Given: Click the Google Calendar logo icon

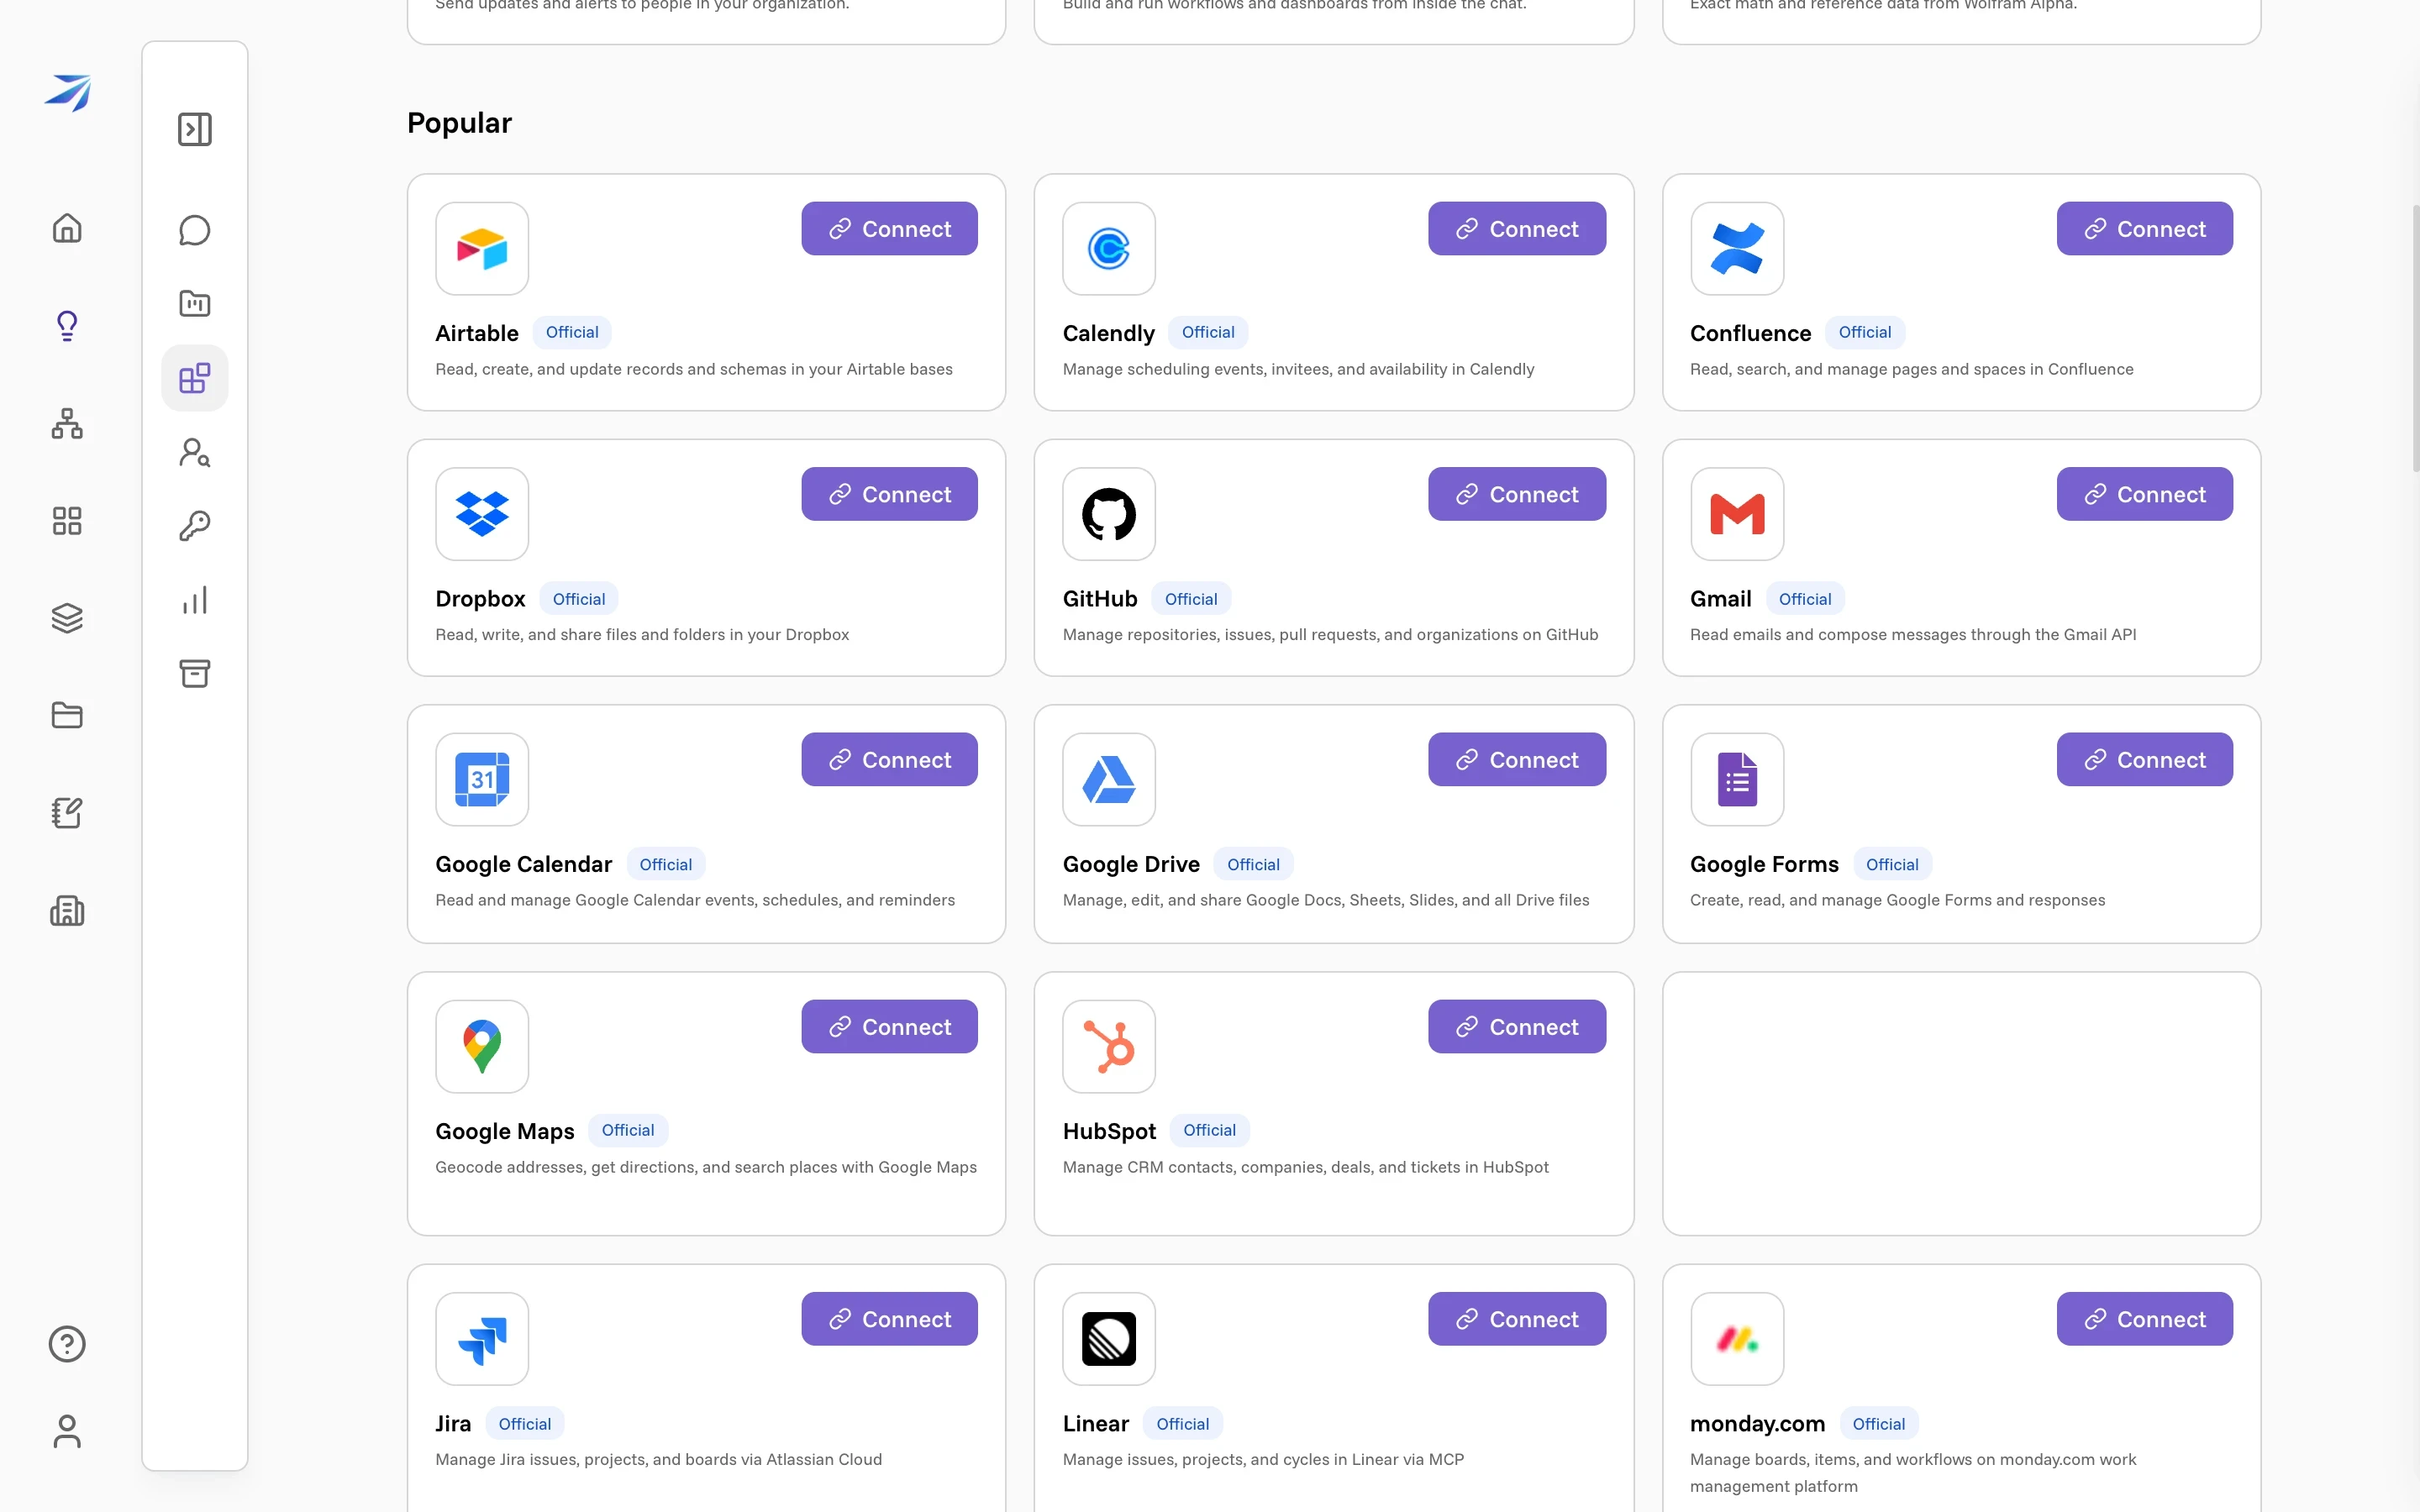Looking at the screenshot, I should tap(482, 780).
